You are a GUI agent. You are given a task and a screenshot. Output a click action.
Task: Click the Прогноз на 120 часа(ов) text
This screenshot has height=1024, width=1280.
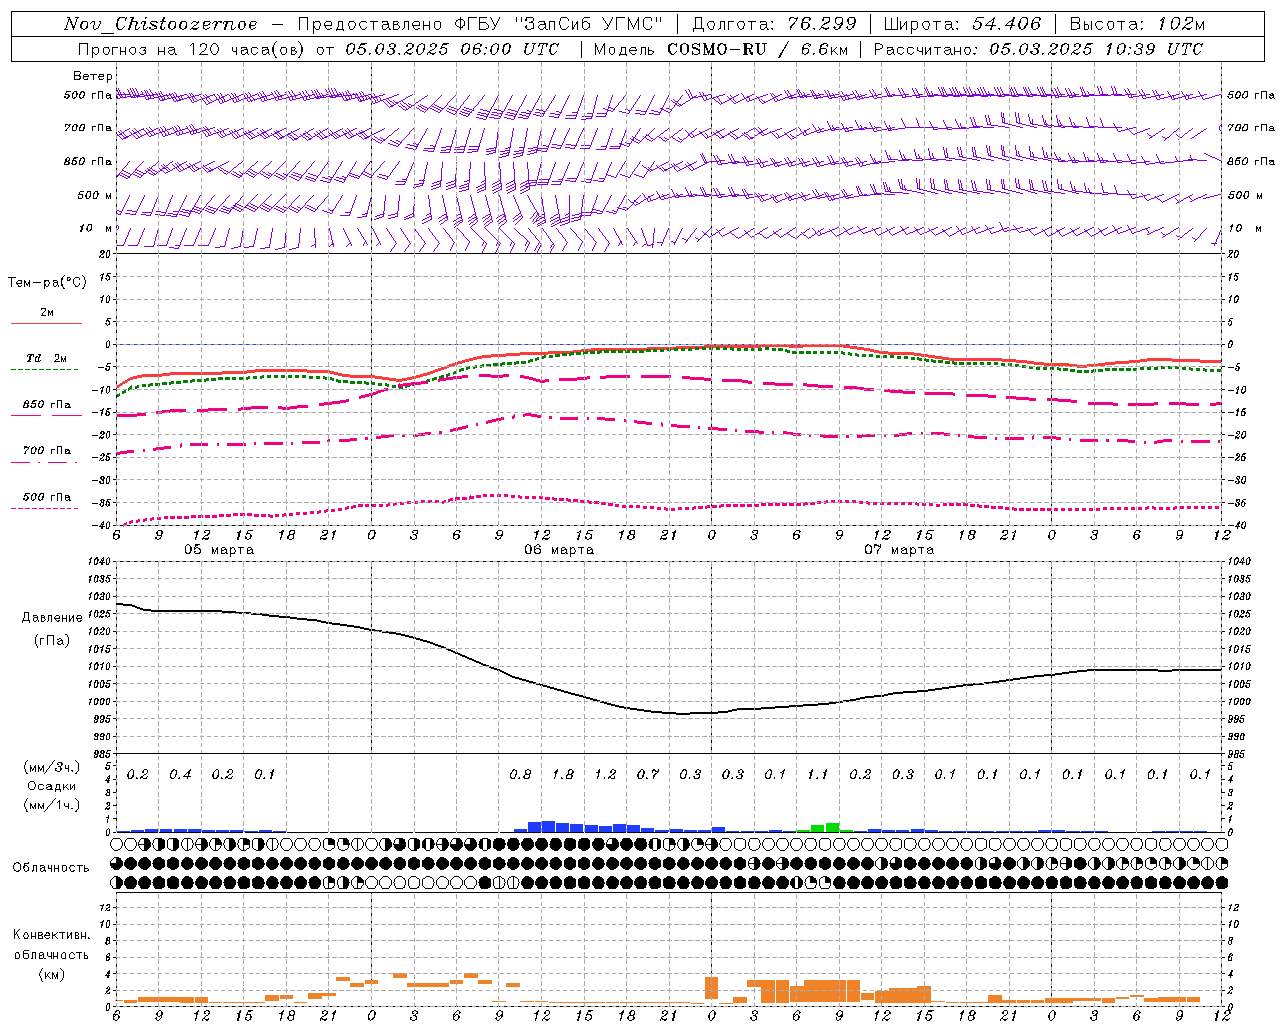(191, 49)
